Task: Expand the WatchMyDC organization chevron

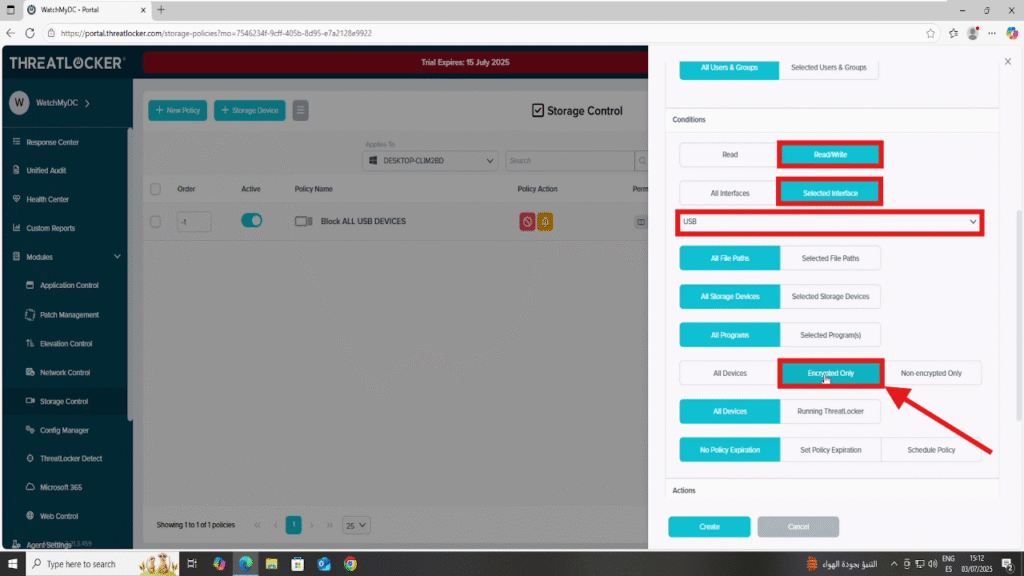Action: pyautogui.click(x=88, y=103)
